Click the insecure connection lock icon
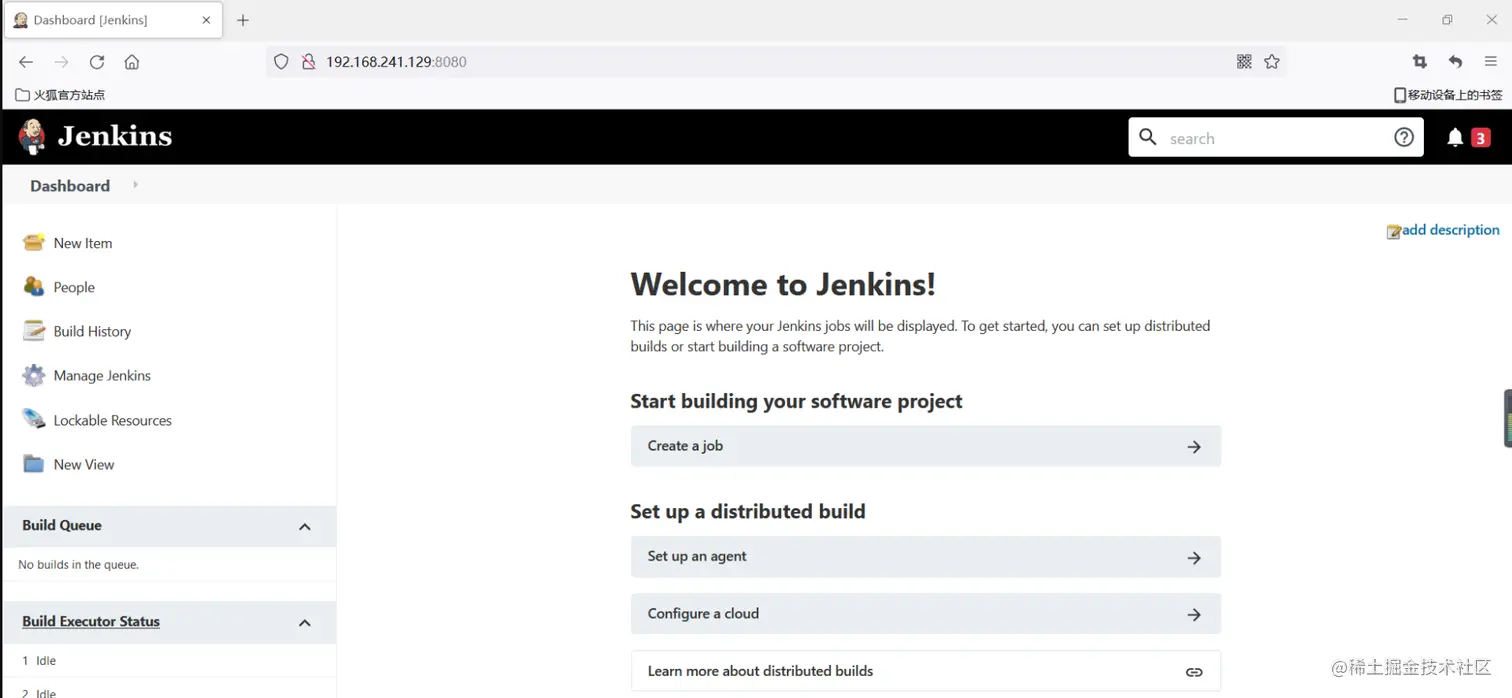The height and width of the screenshot is (698, 1512). (x=308, y=62)
